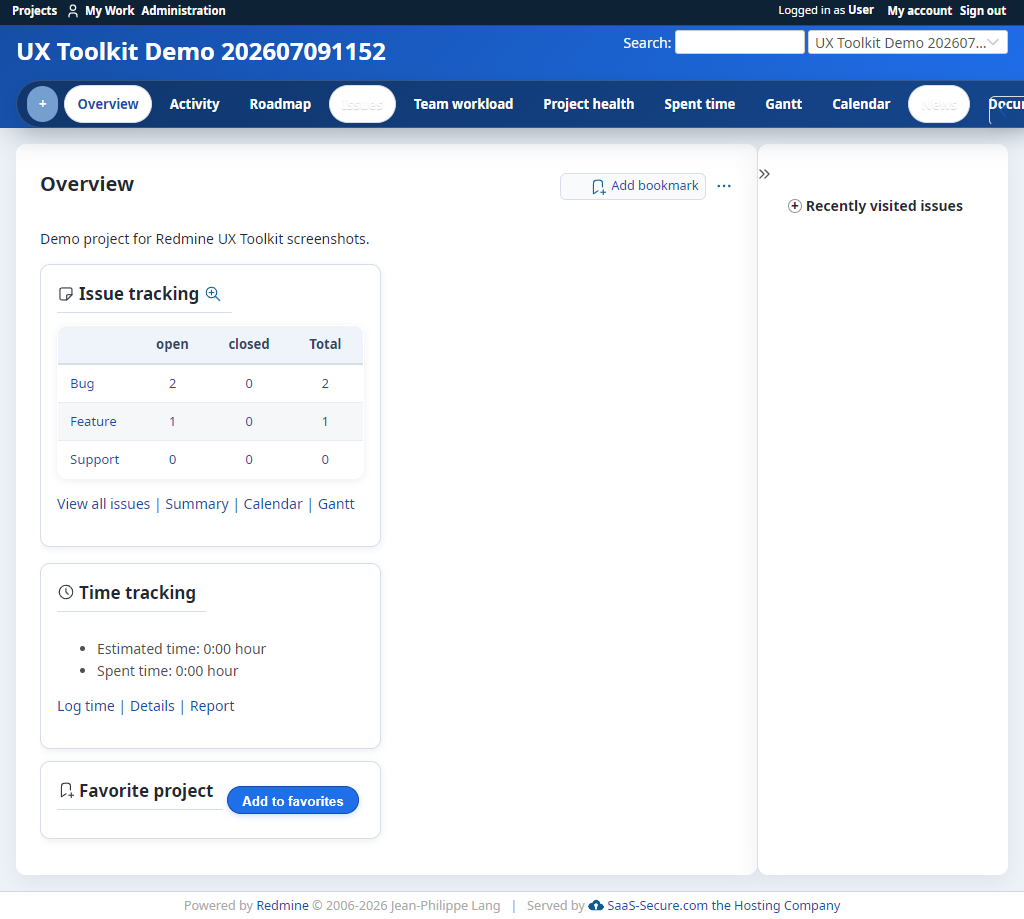Screen dimensions: 1024x919
Task: Expand Recently visited issues with its plus icon
Action: 794,206
